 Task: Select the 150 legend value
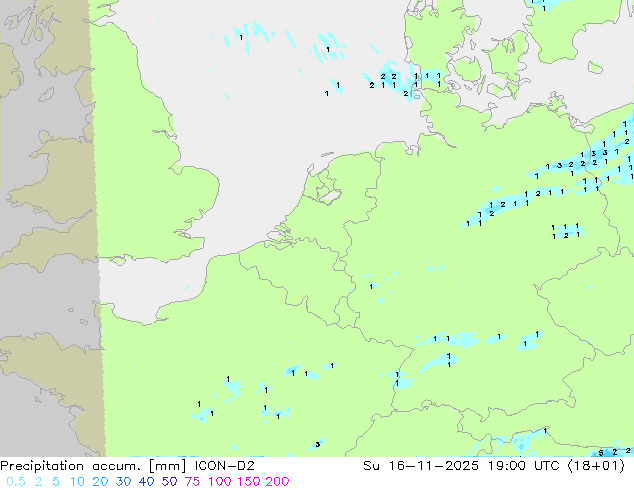[x=248, y=482]
